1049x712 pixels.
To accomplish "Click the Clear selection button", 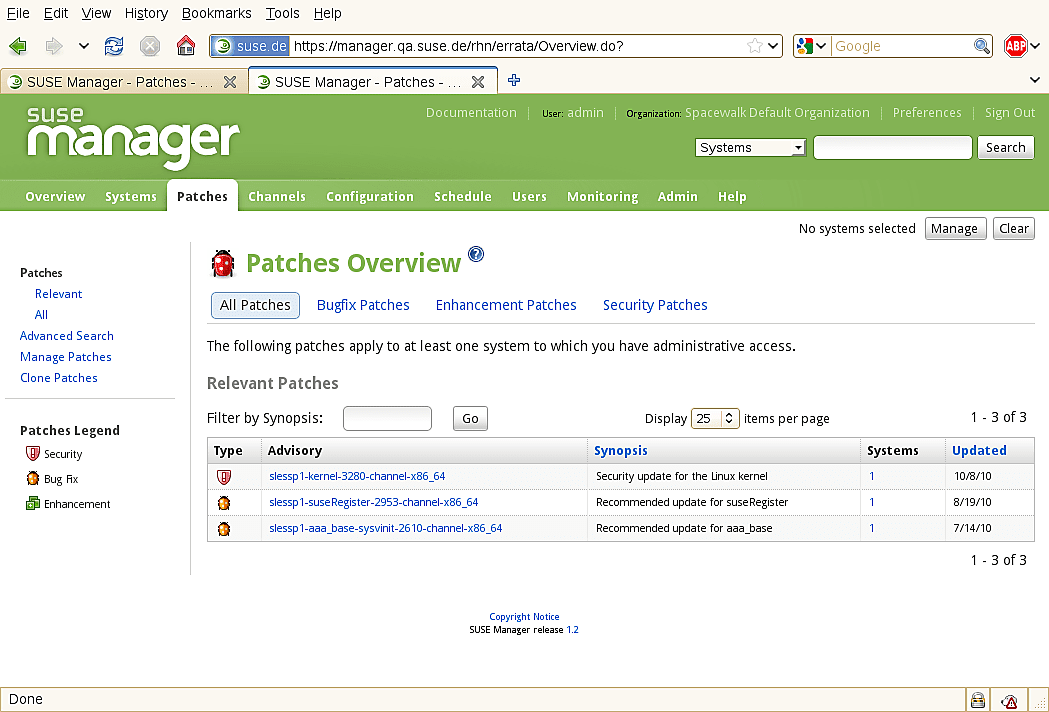I will point(1014,228).
